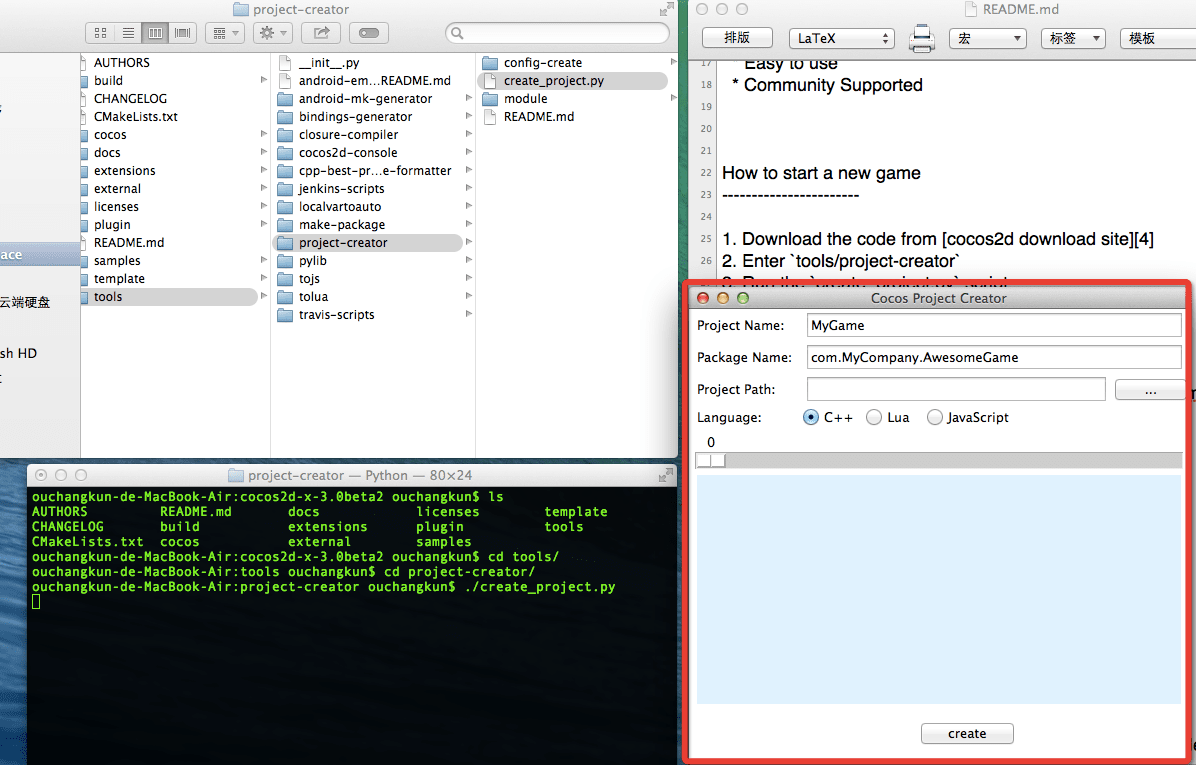
Task: Select the tools folder in Finder
Action: point(108,297)
